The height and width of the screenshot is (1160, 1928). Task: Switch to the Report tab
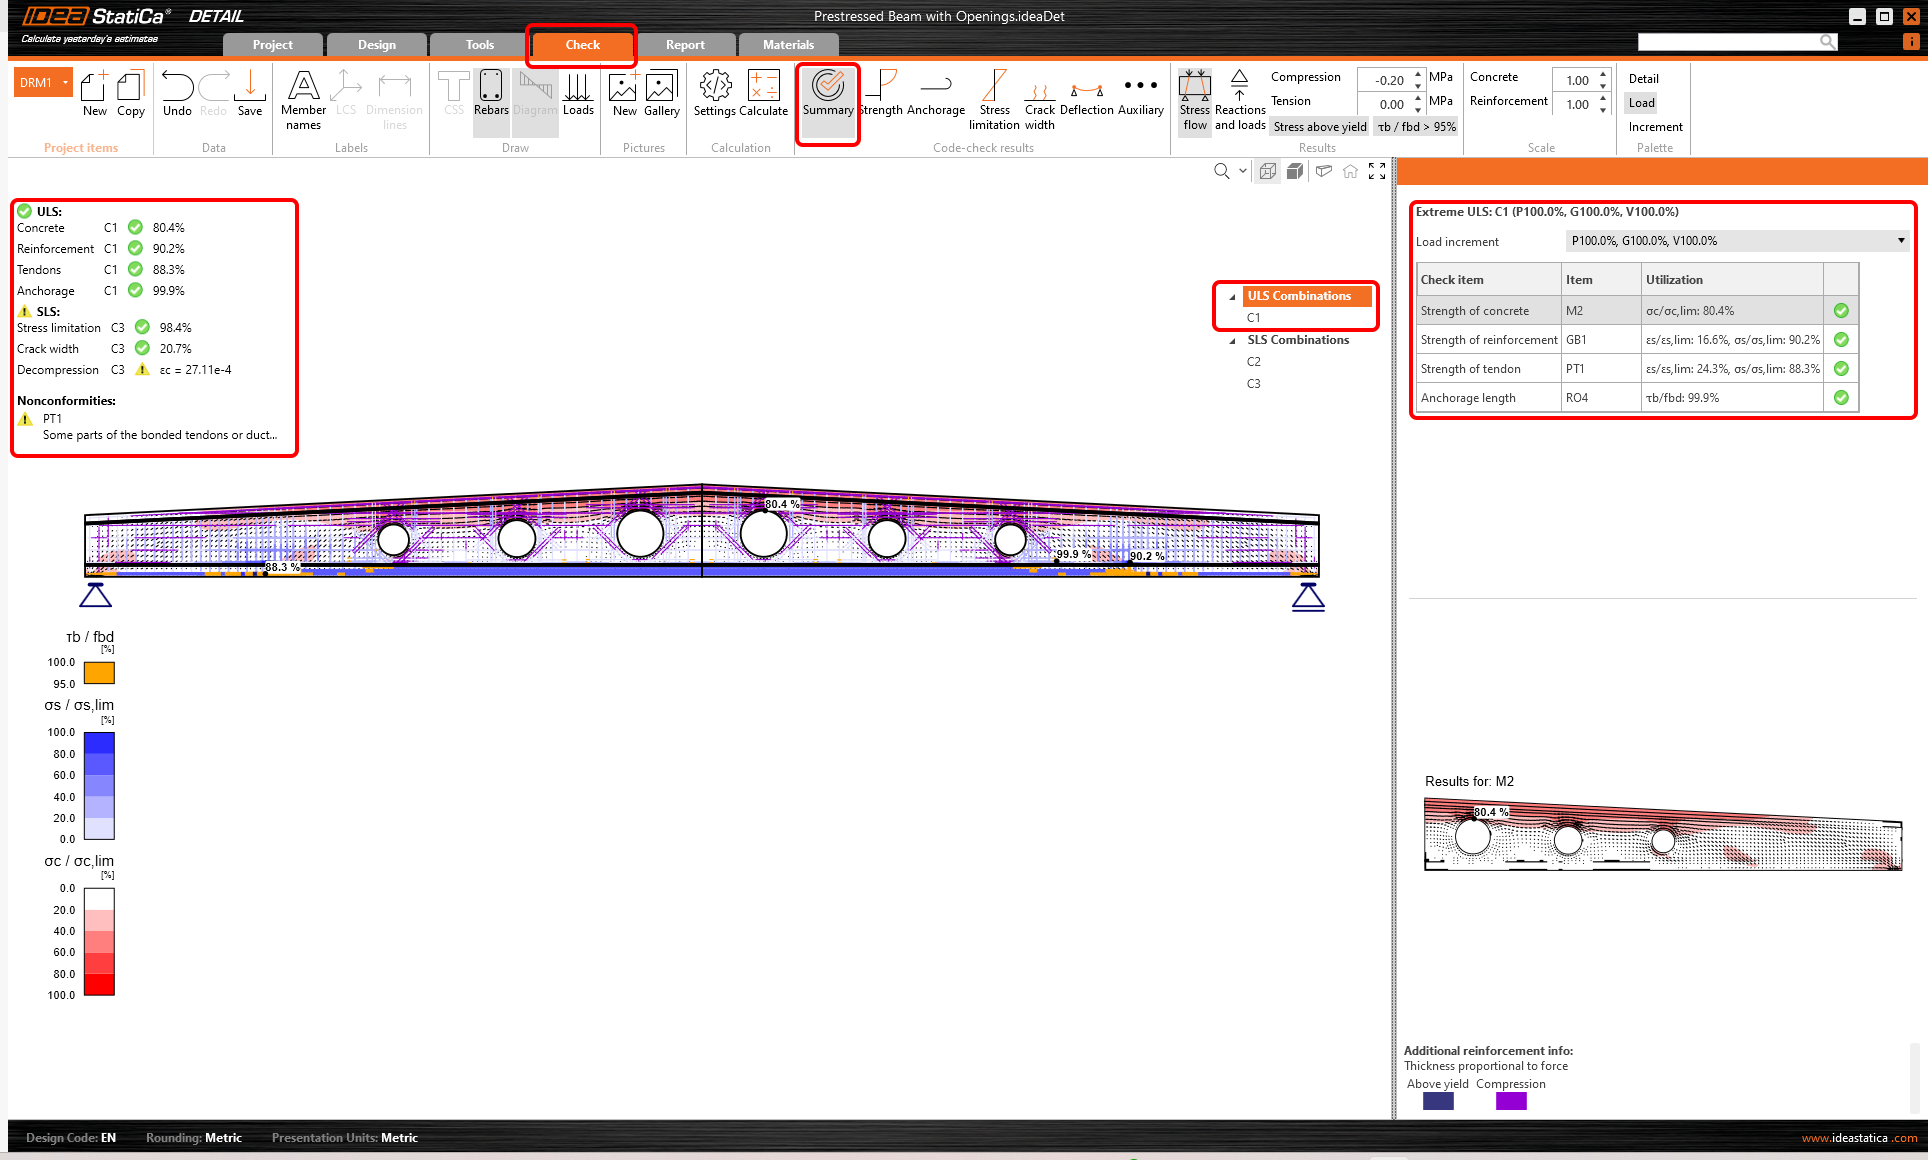685,45
